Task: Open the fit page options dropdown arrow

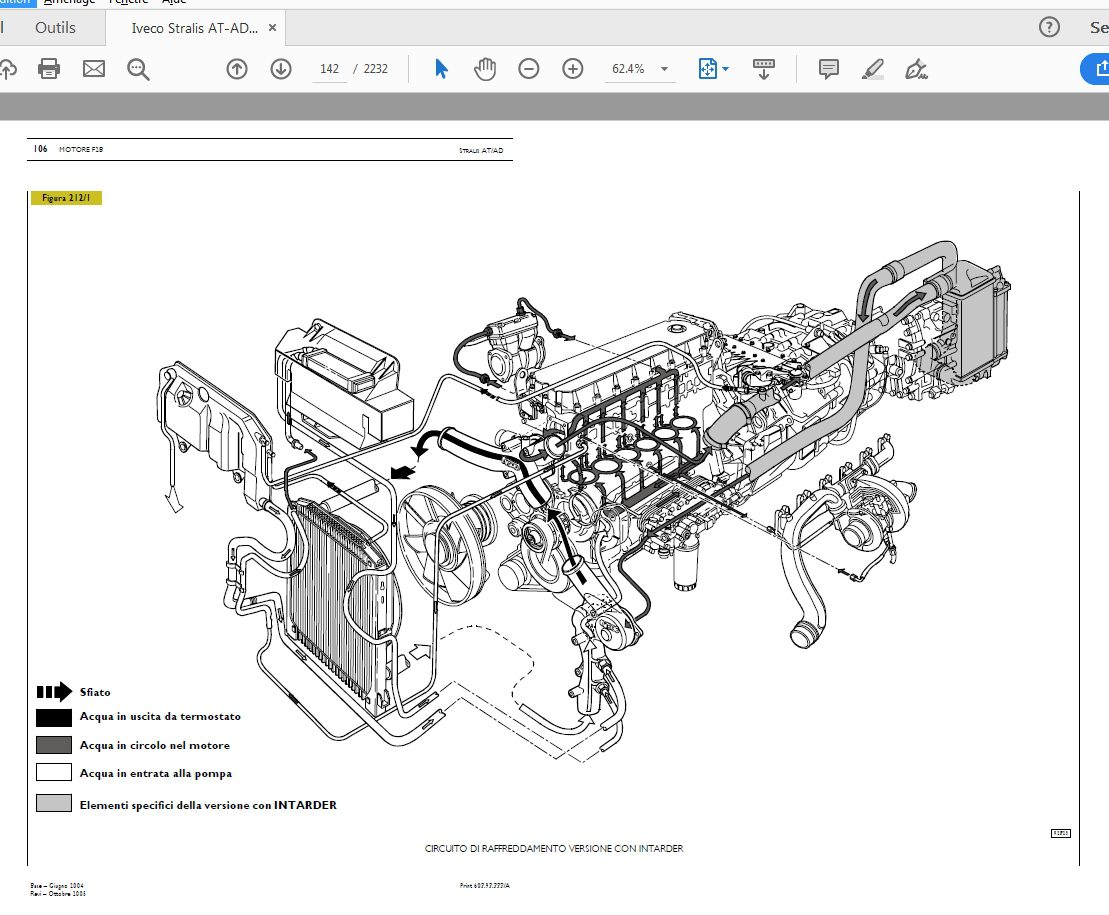Action: pyautogui.click(x=726, y=69)
